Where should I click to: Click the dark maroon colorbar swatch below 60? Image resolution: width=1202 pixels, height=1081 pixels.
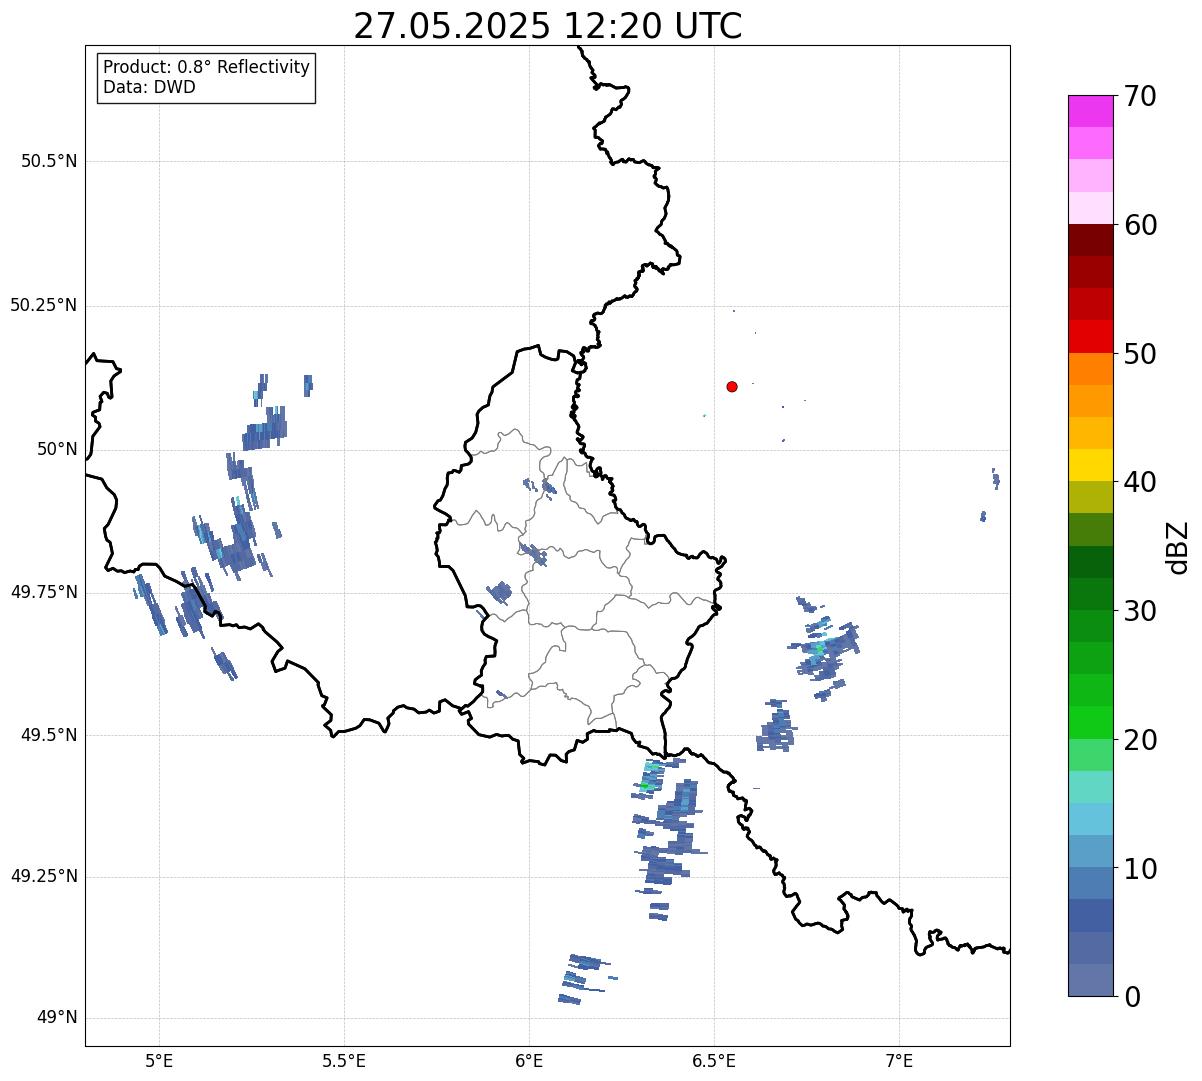(x=1090, y=241)
